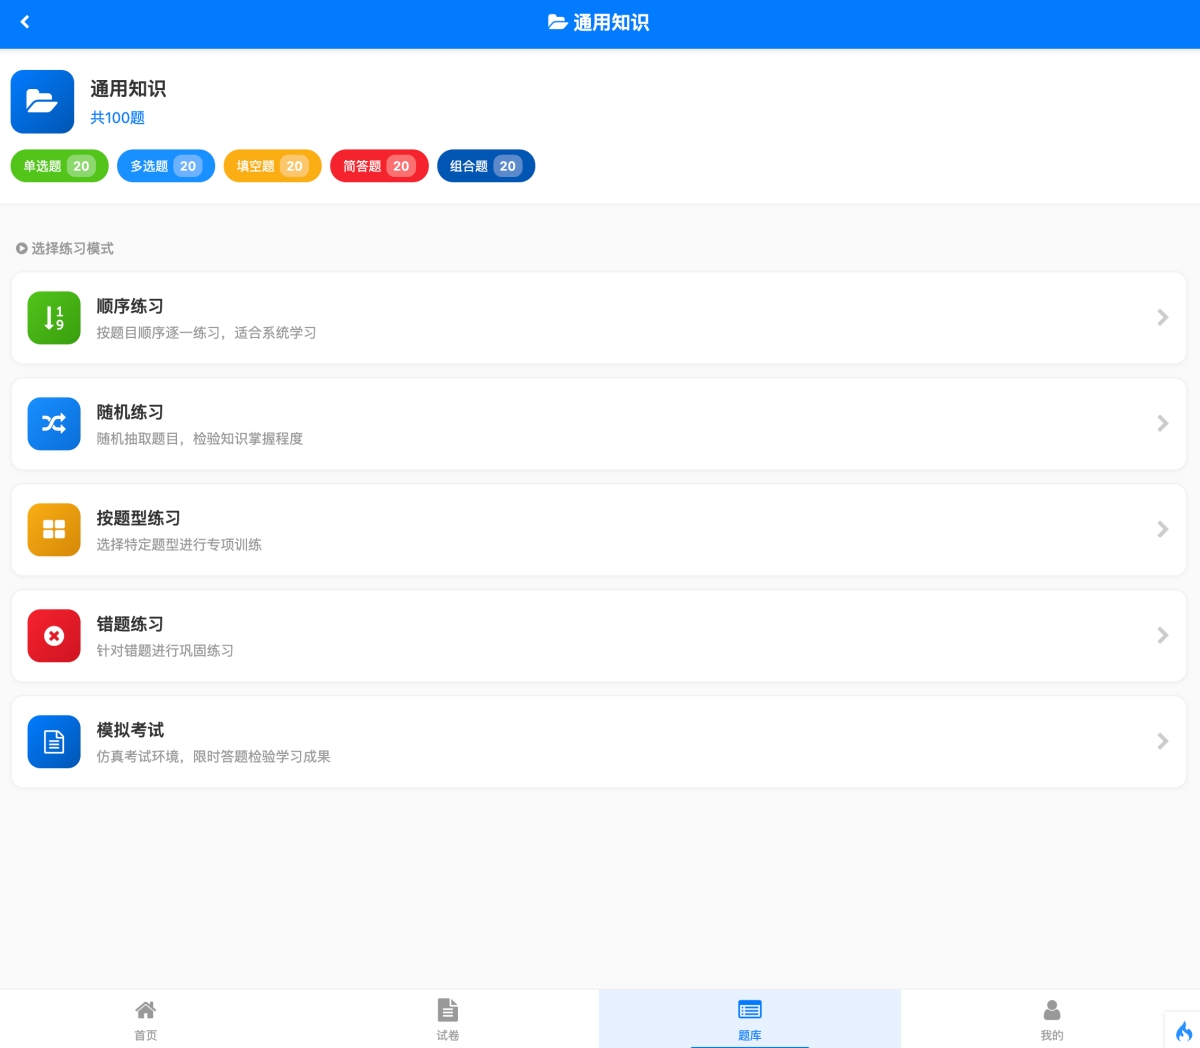Select the blue 多选题 20 badge
The height and width of the screenshot is (1048, 1200).
point(166,166)
